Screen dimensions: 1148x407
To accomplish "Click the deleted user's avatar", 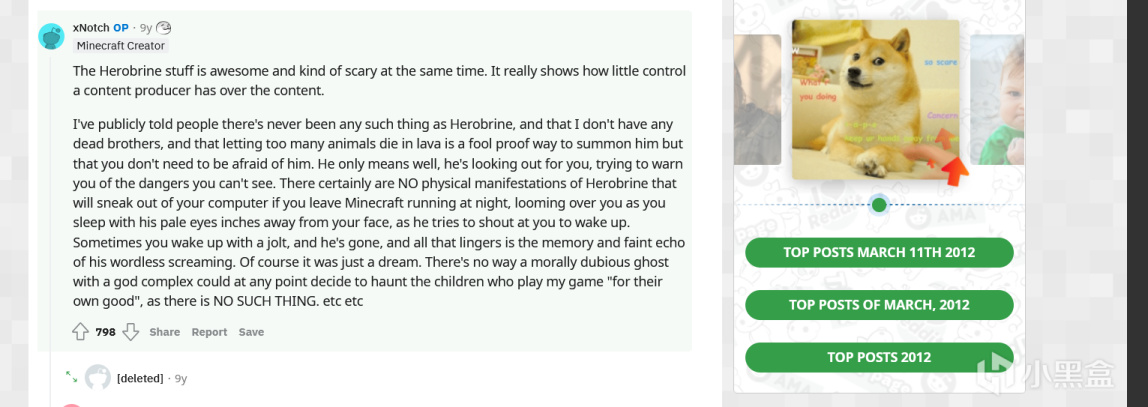I will tap(98, 378).
